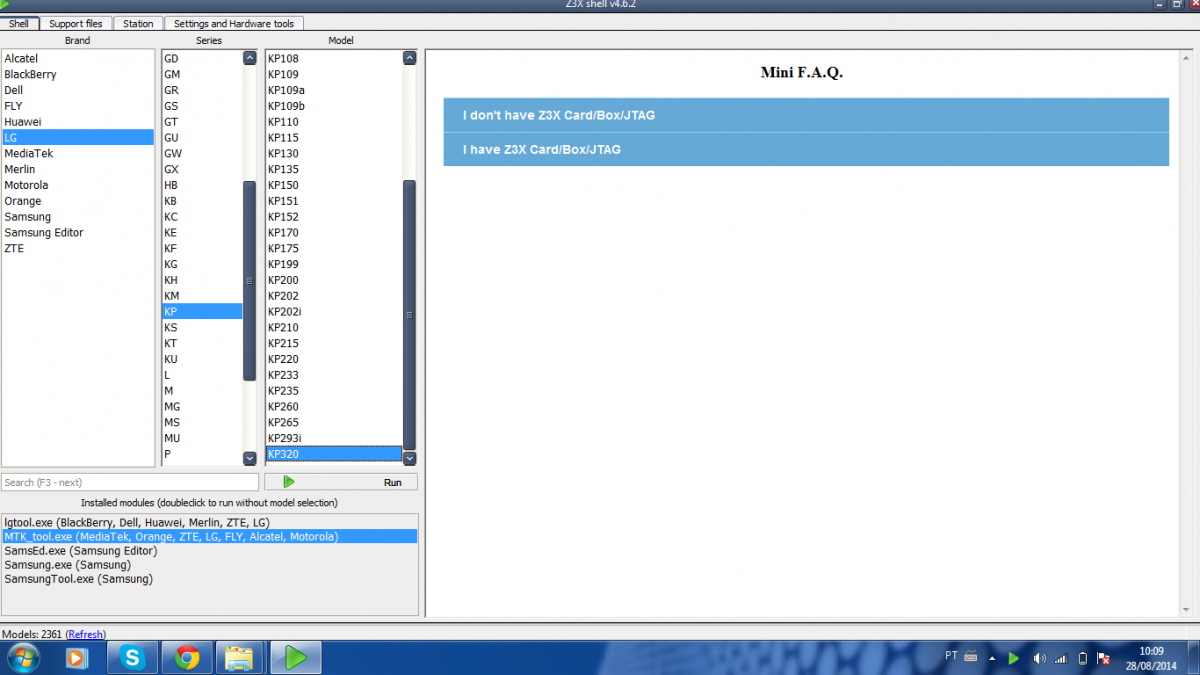Select SamsungTool.exe module
This screenshot has height=675, width=1200.
pos(209,578)
